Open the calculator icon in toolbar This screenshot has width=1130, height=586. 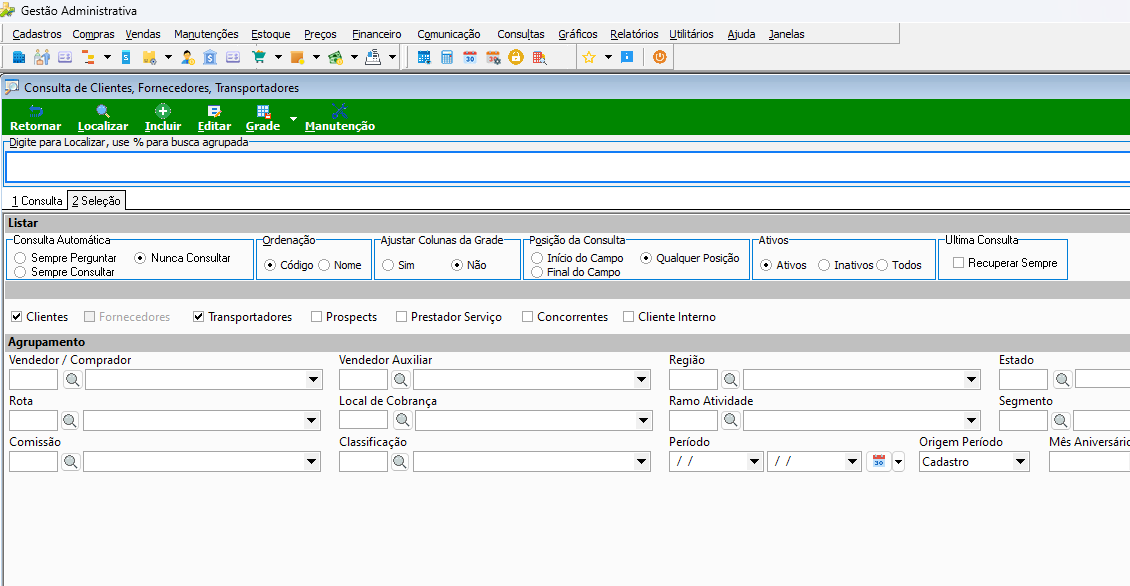click(447, 57)
